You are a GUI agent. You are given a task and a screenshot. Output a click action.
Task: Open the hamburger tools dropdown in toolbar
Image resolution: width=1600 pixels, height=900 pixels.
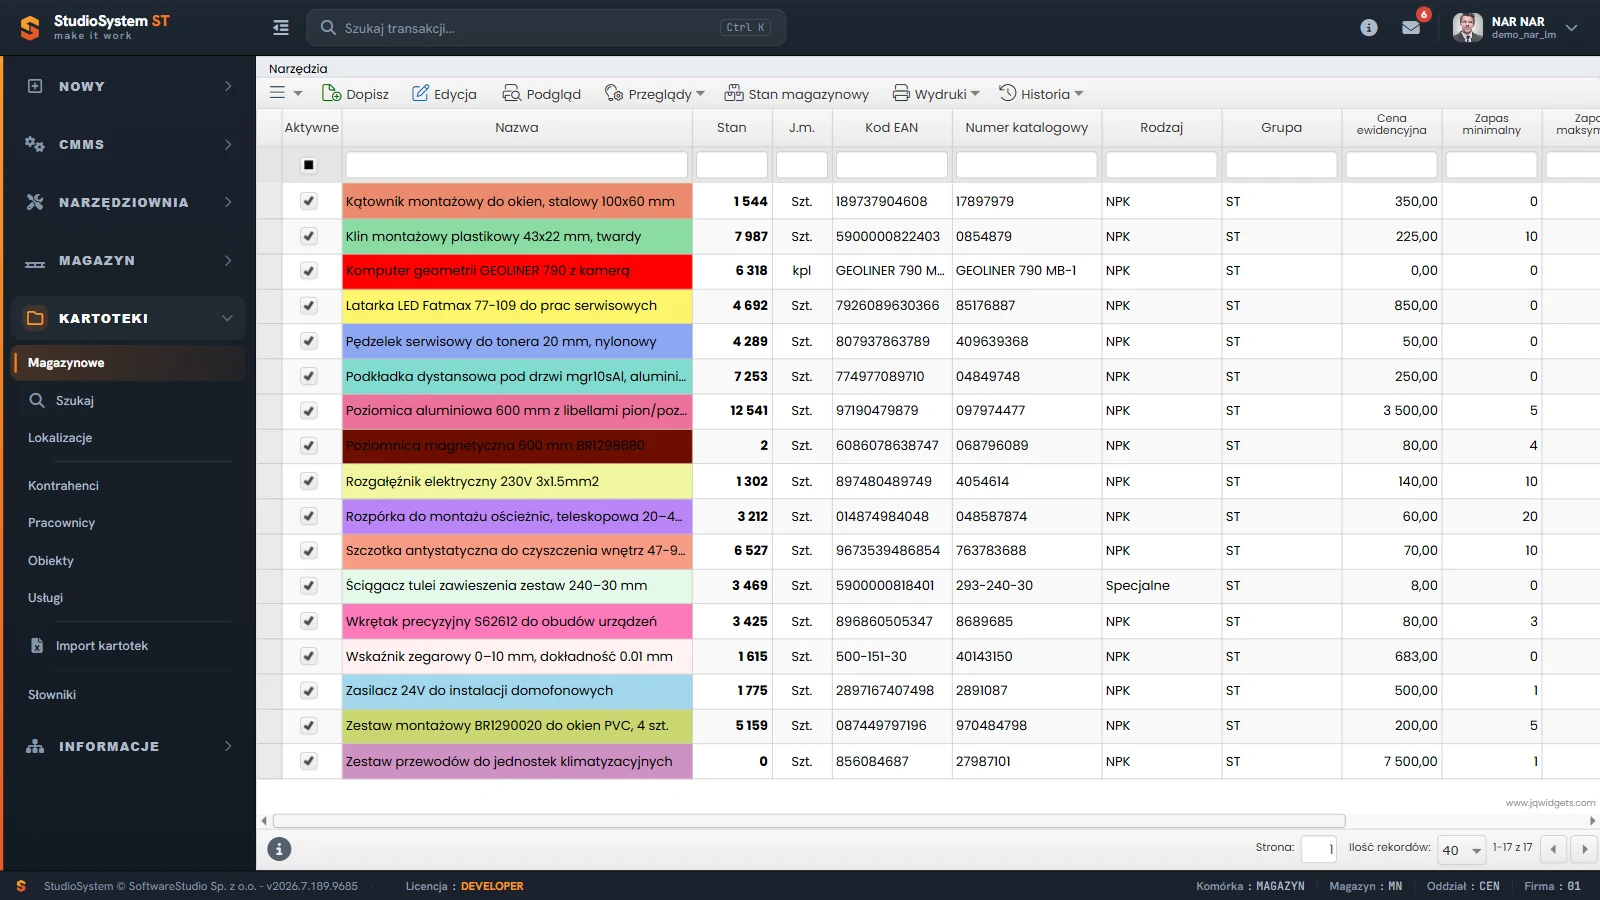(286, 93)
